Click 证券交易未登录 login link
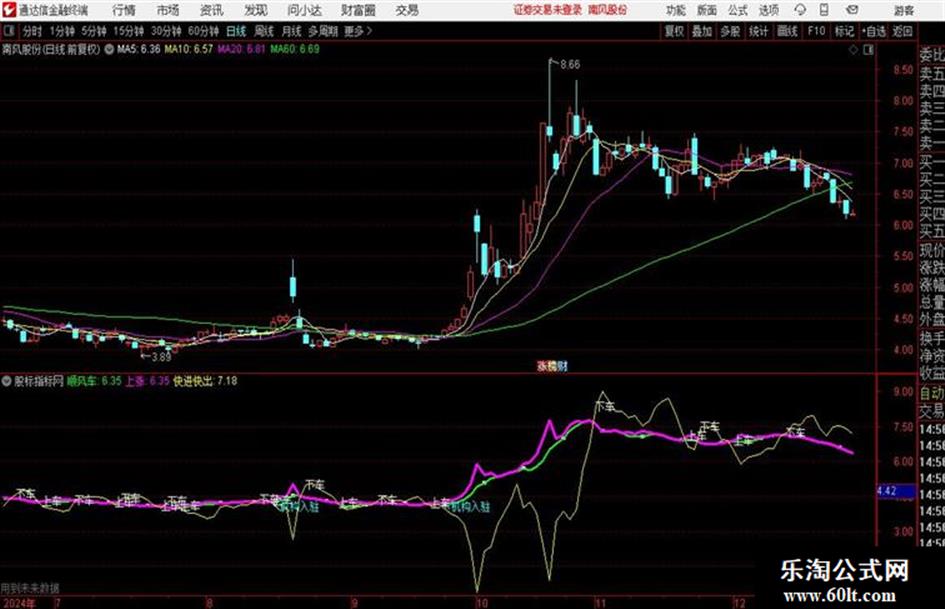The height and width of the screenshot is (609, 945). tap(548, 10)
